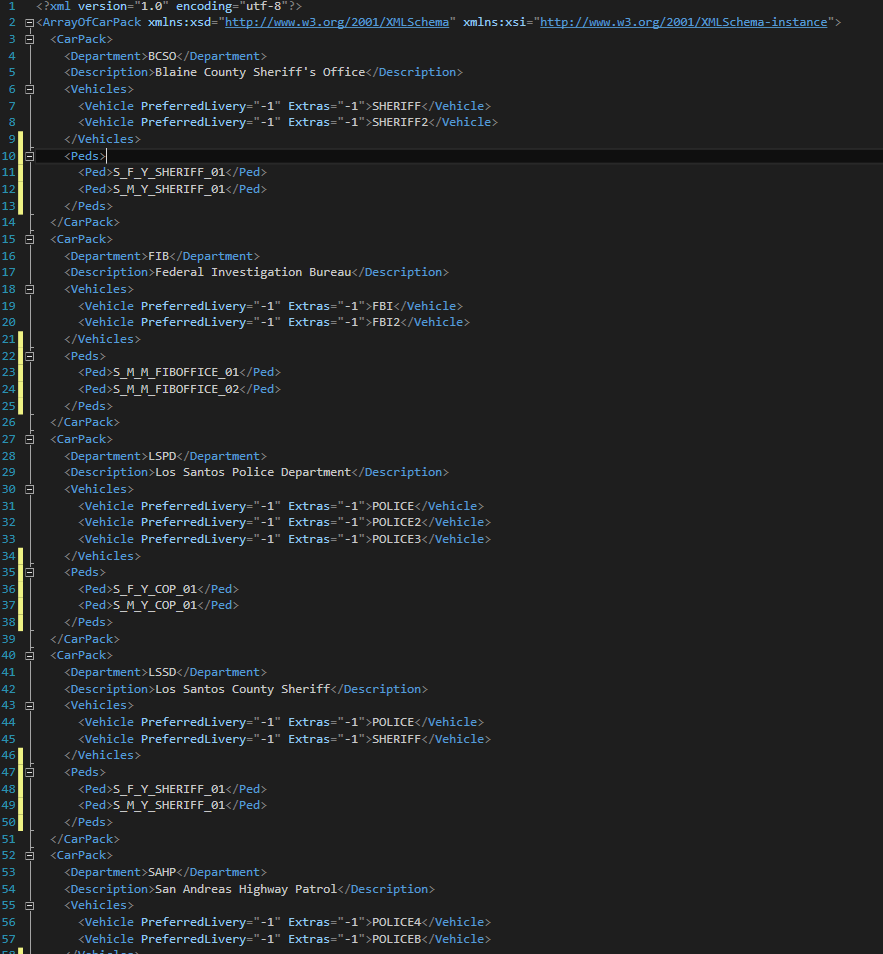Click the POLICEB vehicle value
The width and height of the screenshot is (883, 954).
pyautogui.click(x=396, y=939)
